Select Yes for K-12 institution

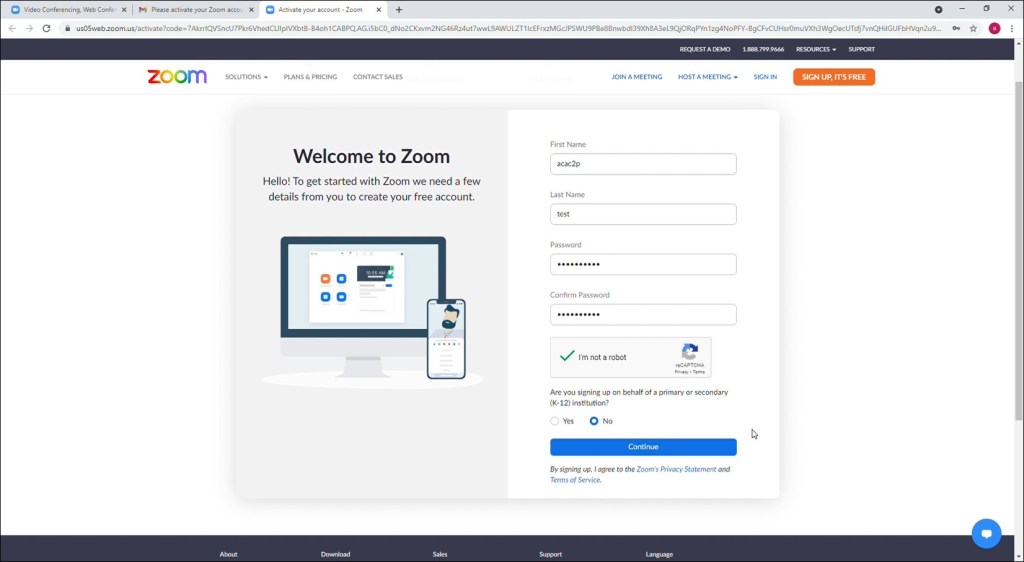(x=555, y=421)
